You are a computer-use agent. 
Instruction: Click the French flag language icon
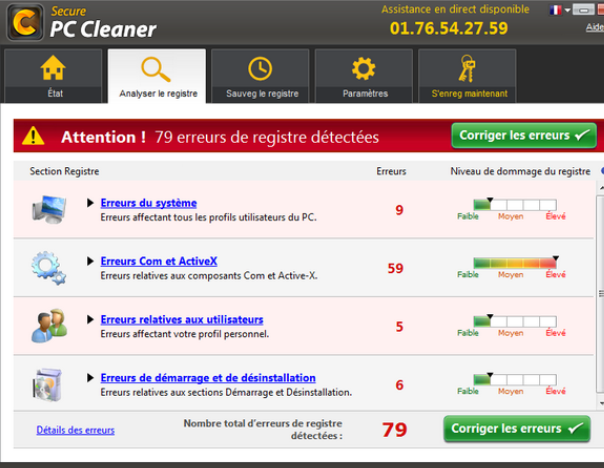click(x=555, y=10)
